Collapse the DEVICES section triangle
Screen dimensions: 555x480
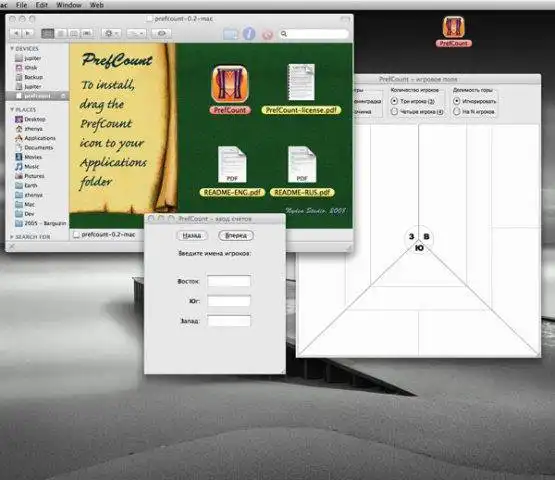(12, 48)
